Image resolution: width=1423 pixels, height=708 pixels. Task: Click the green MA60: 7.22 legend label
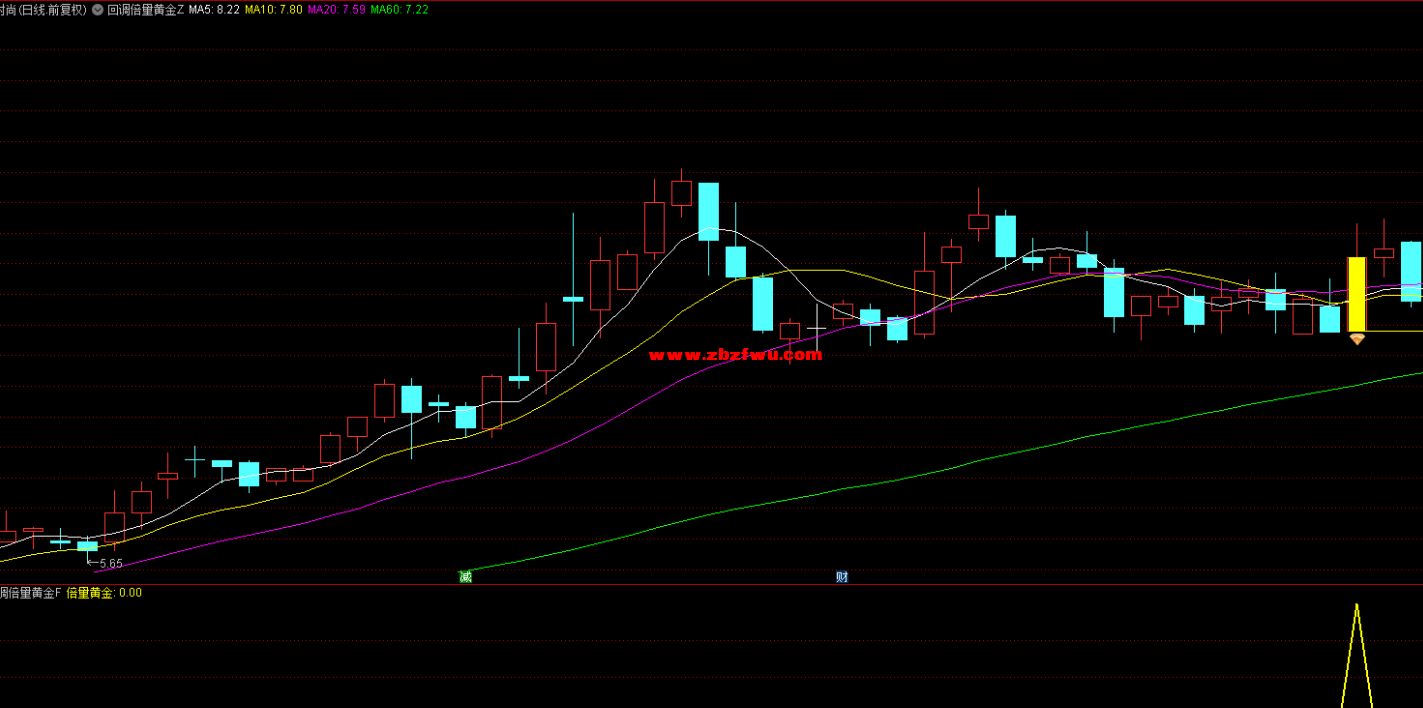pyautogui.click(x=399, y=9)
